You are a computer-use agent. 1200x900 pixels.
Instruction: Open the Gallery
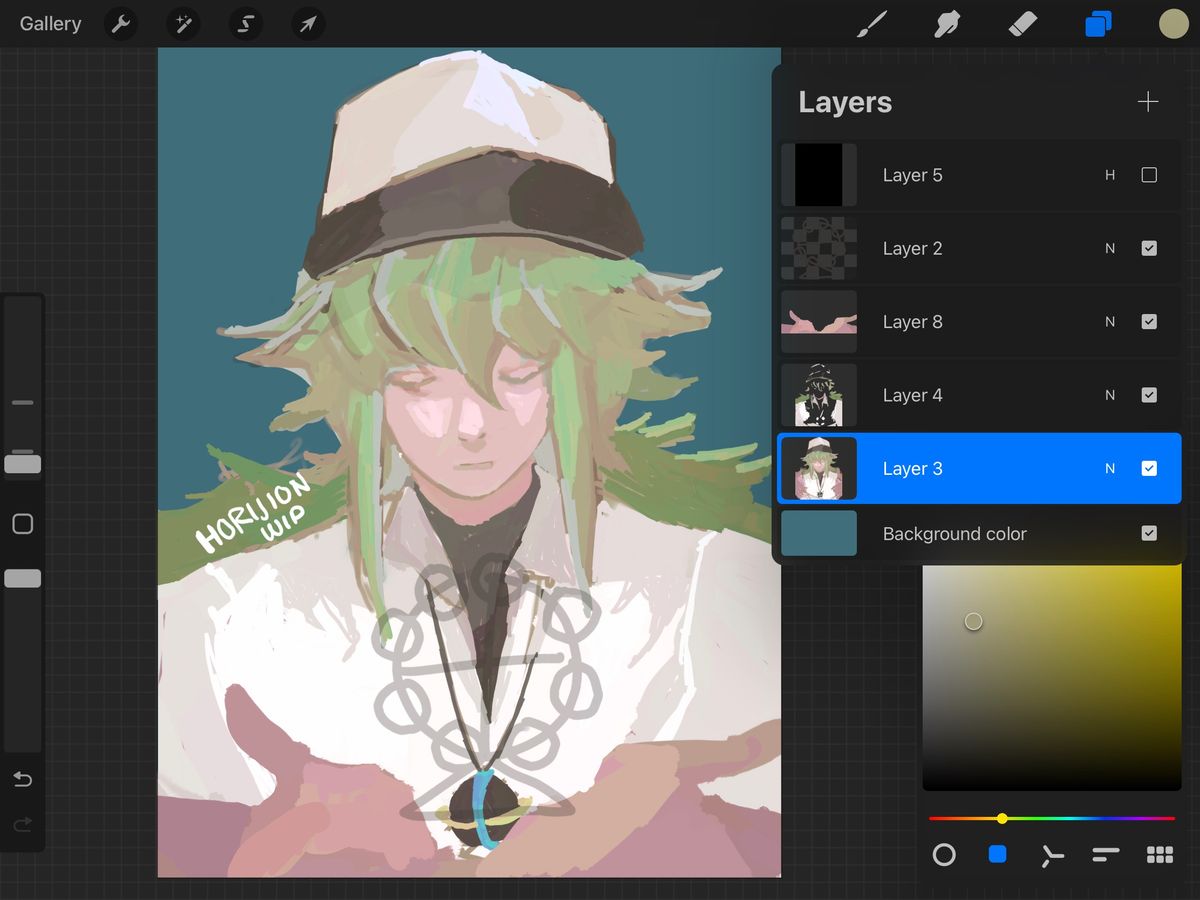tap(50, 23)
